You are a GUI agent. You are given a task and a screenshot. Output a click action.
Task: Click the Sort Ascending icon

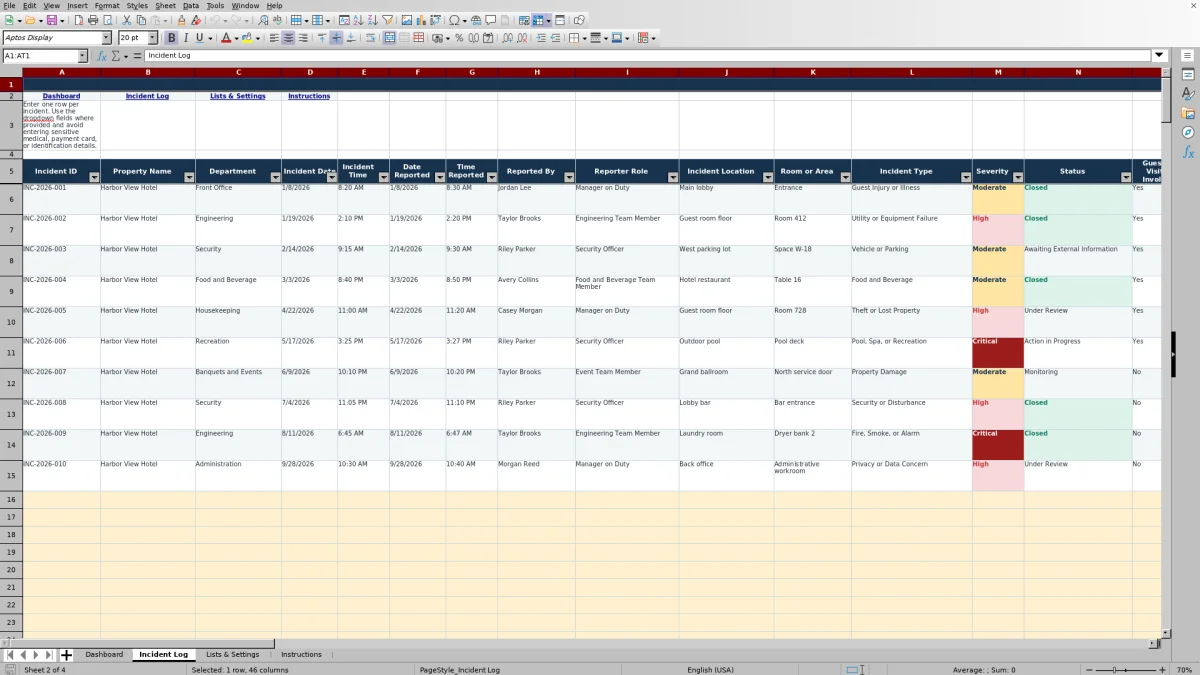[359, 20]
